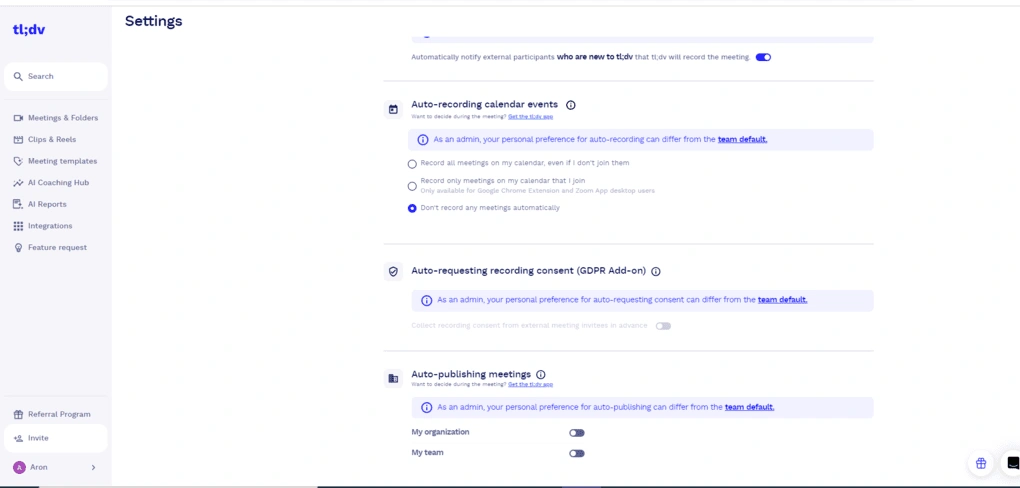Screen dimensions: 1020x488
Task: Click the AI Reports document icon
Action: point(18,204)
